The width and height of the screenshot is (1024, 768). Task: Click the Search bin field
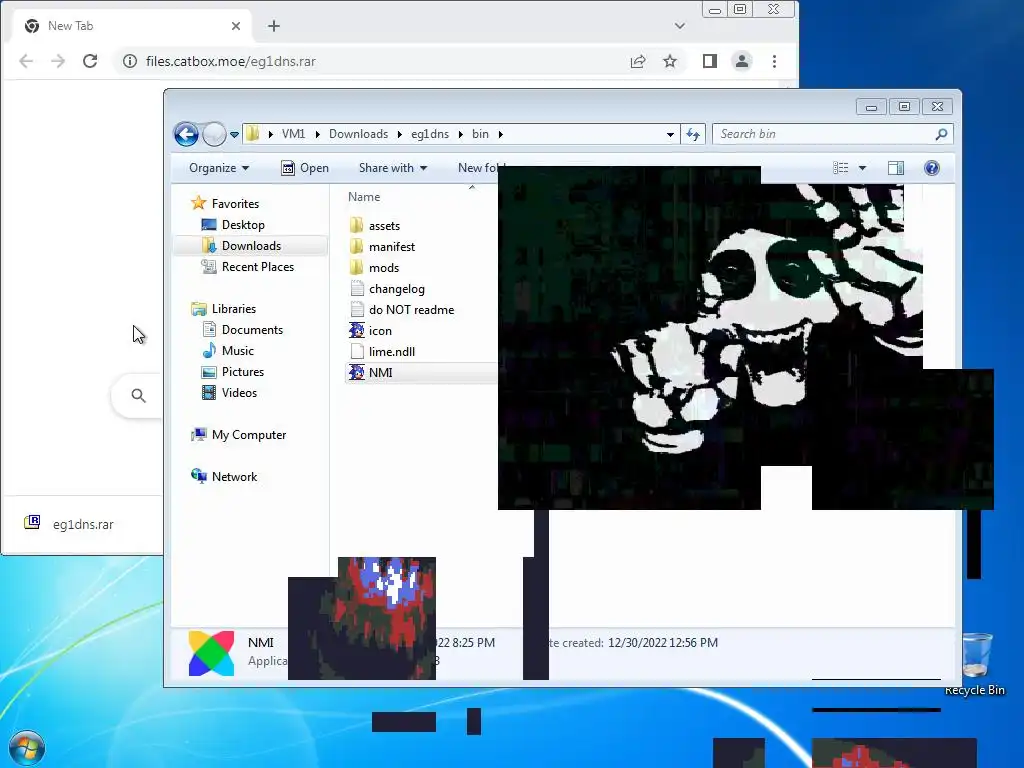[833, 134]
